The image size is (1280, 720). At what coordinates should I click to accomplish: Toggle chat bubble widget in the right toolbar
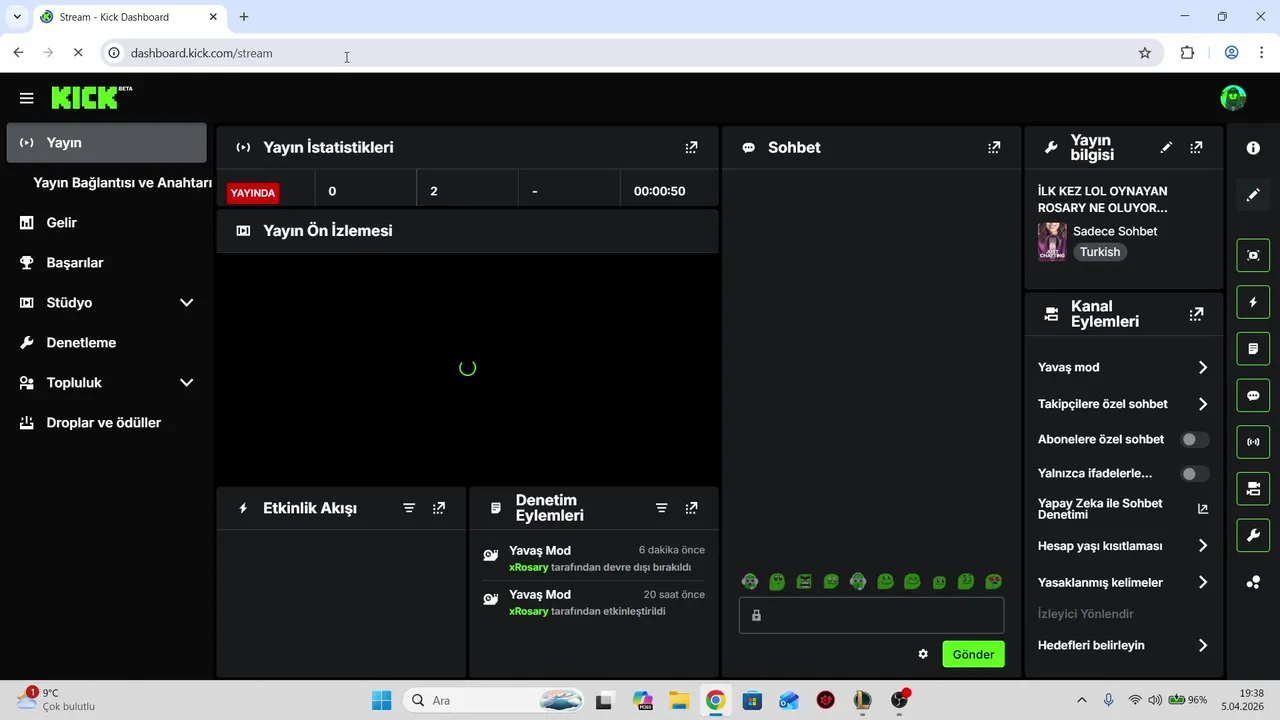[1253, 396]
